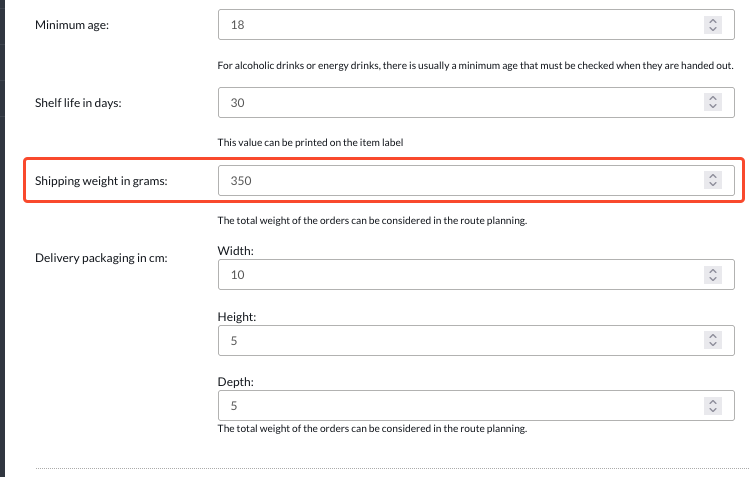Increase Depth value with up arrow
749x477 pixels.
coord(713,401)
